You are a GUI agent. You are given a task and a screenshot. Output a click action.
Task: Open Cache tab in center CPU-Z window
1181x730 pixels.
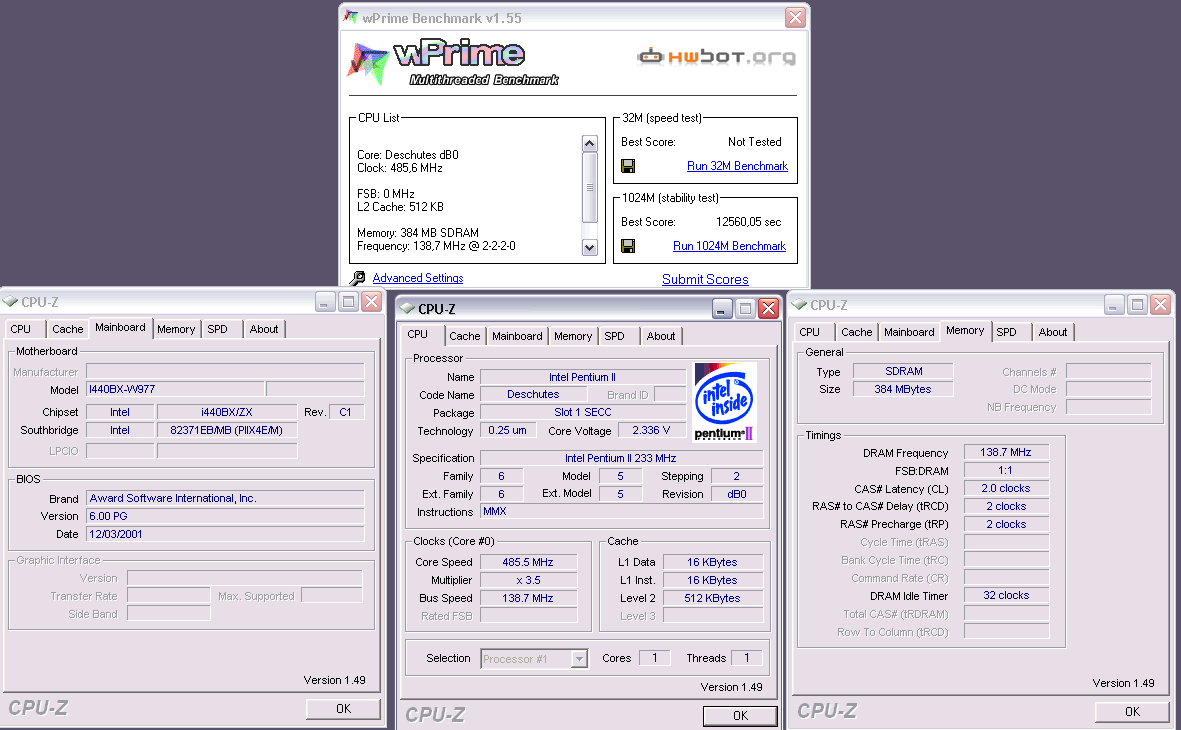tap(465, 336)
